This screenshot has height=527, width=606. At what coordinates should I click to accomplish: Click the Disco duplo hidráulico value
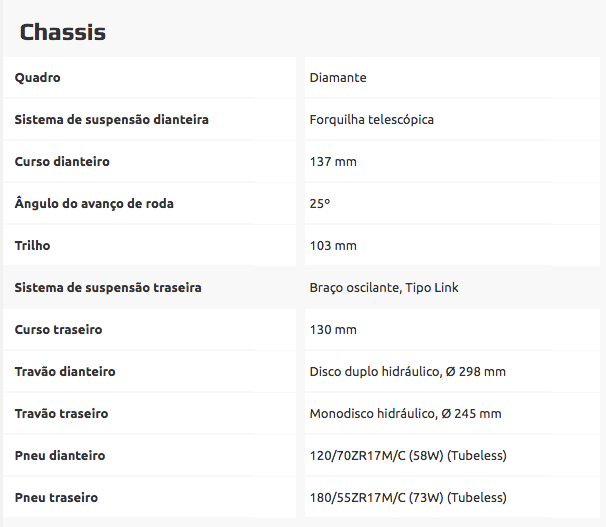407,371
